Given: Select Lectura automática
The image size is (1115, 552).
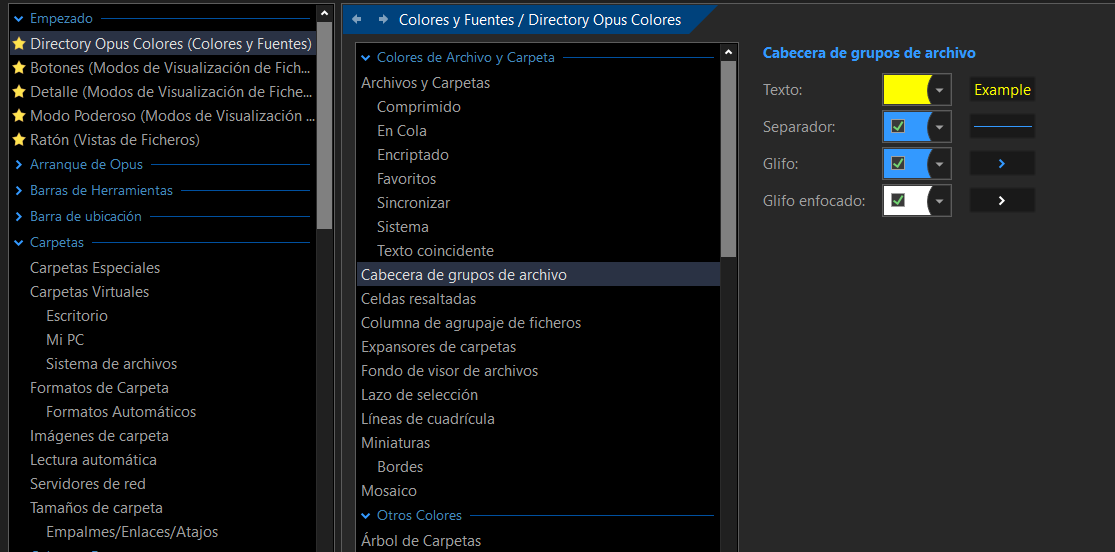Looking at the screenshot, I should pos(93,460).
